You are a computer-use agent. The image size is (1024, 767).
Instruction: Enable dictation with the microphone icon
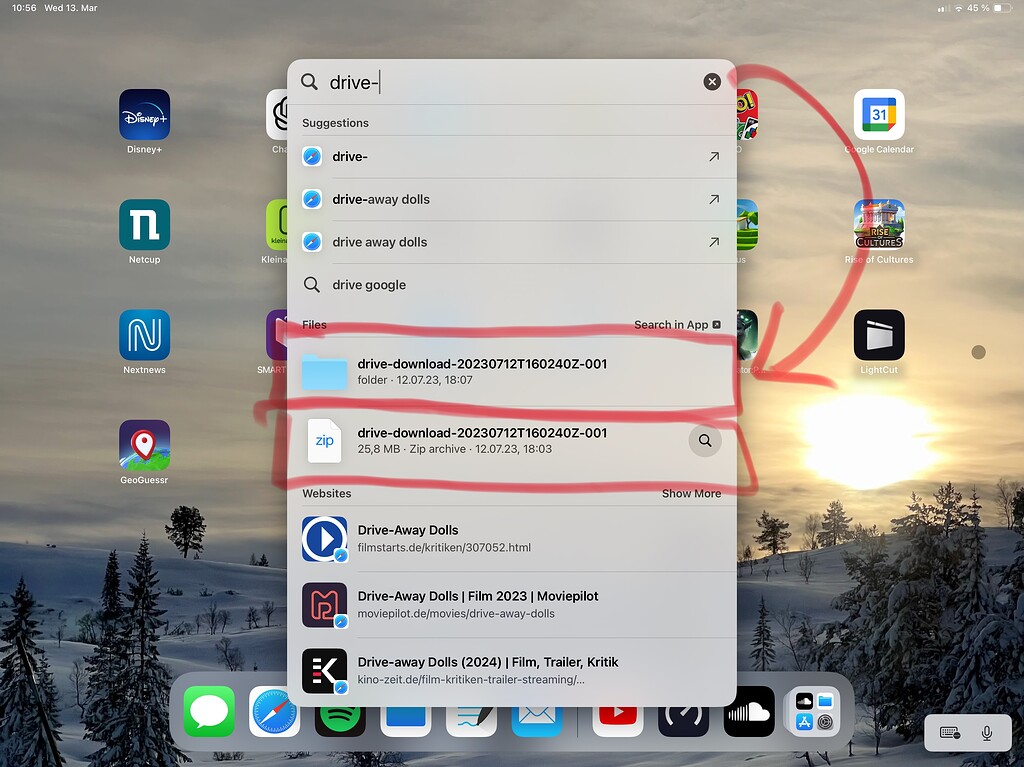[986, 733]
